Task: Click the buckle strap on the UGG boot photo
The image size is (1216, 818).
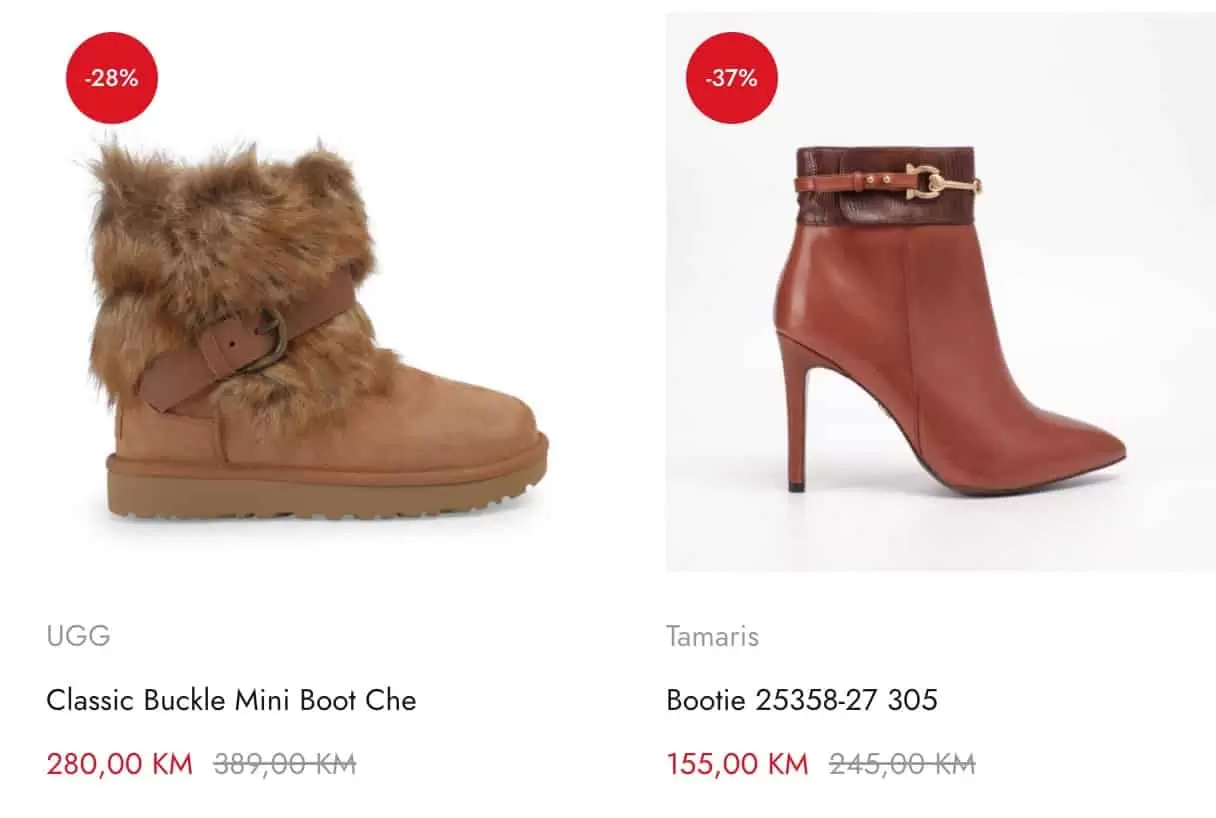Action: click(235, 345)
